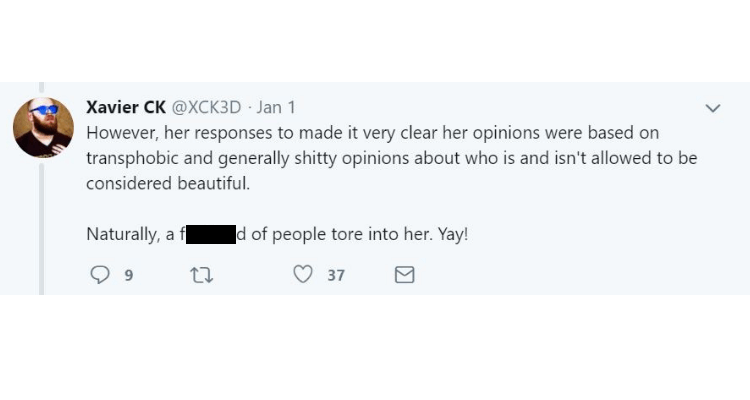
Task: Click the "Naturally, a f" text
Action: click(x=133, y=236)
